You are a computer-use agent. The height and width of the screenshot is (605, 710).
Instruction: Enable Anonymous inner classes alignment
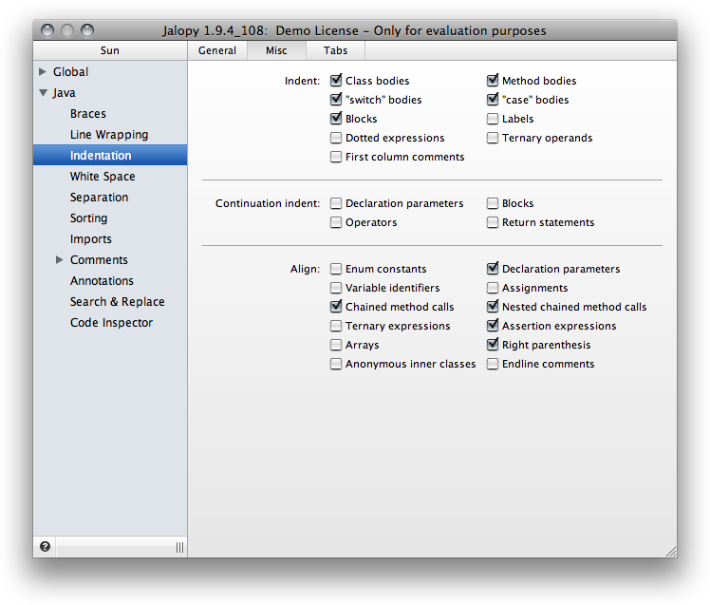pyautogui.click(x=336, y=364)
